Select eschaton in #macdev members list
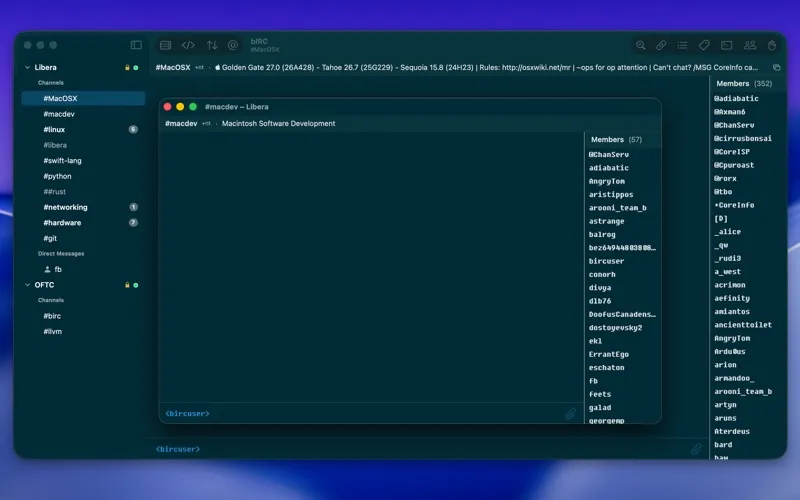 [x=606, y=367]
